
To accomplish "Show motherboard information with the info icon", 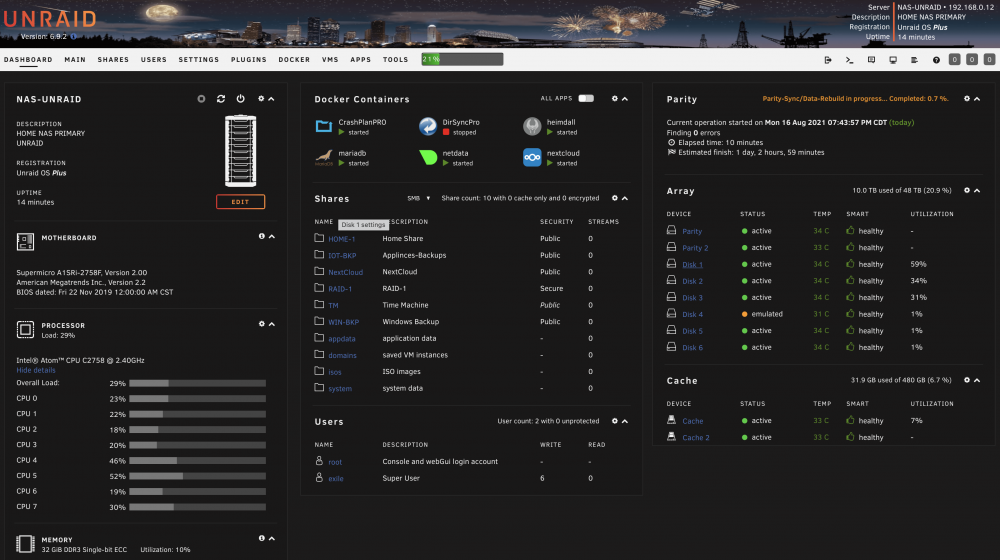I will click(261, 237).
